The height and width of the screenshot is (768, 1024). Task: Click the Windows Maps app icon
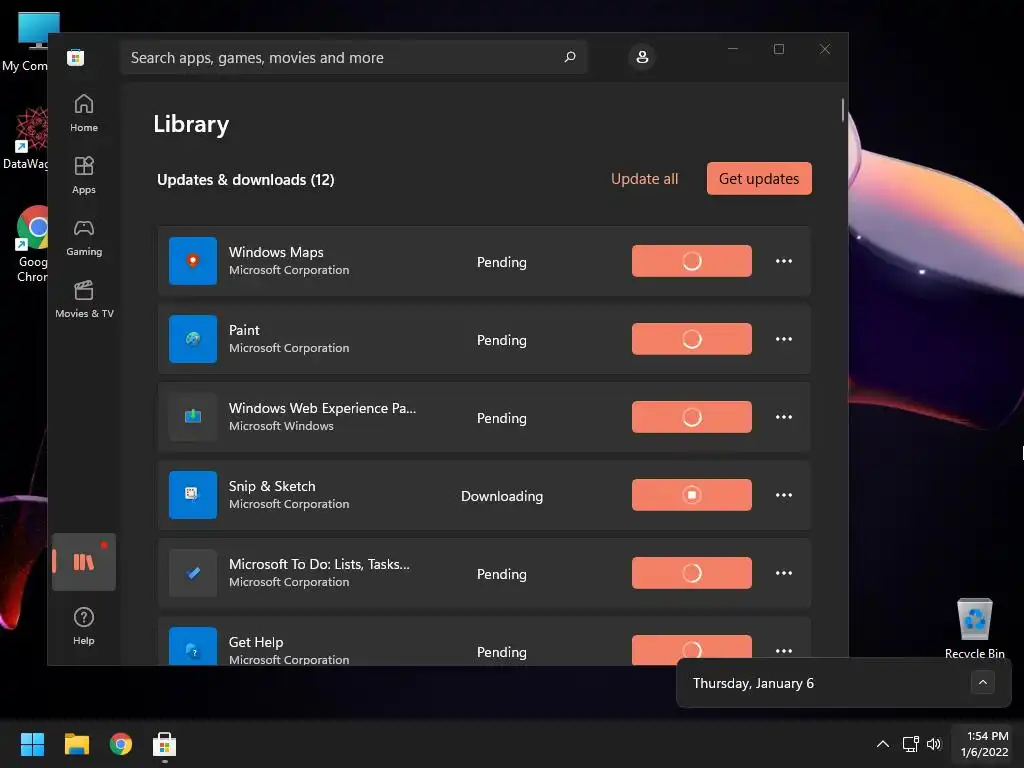[193, 261]
